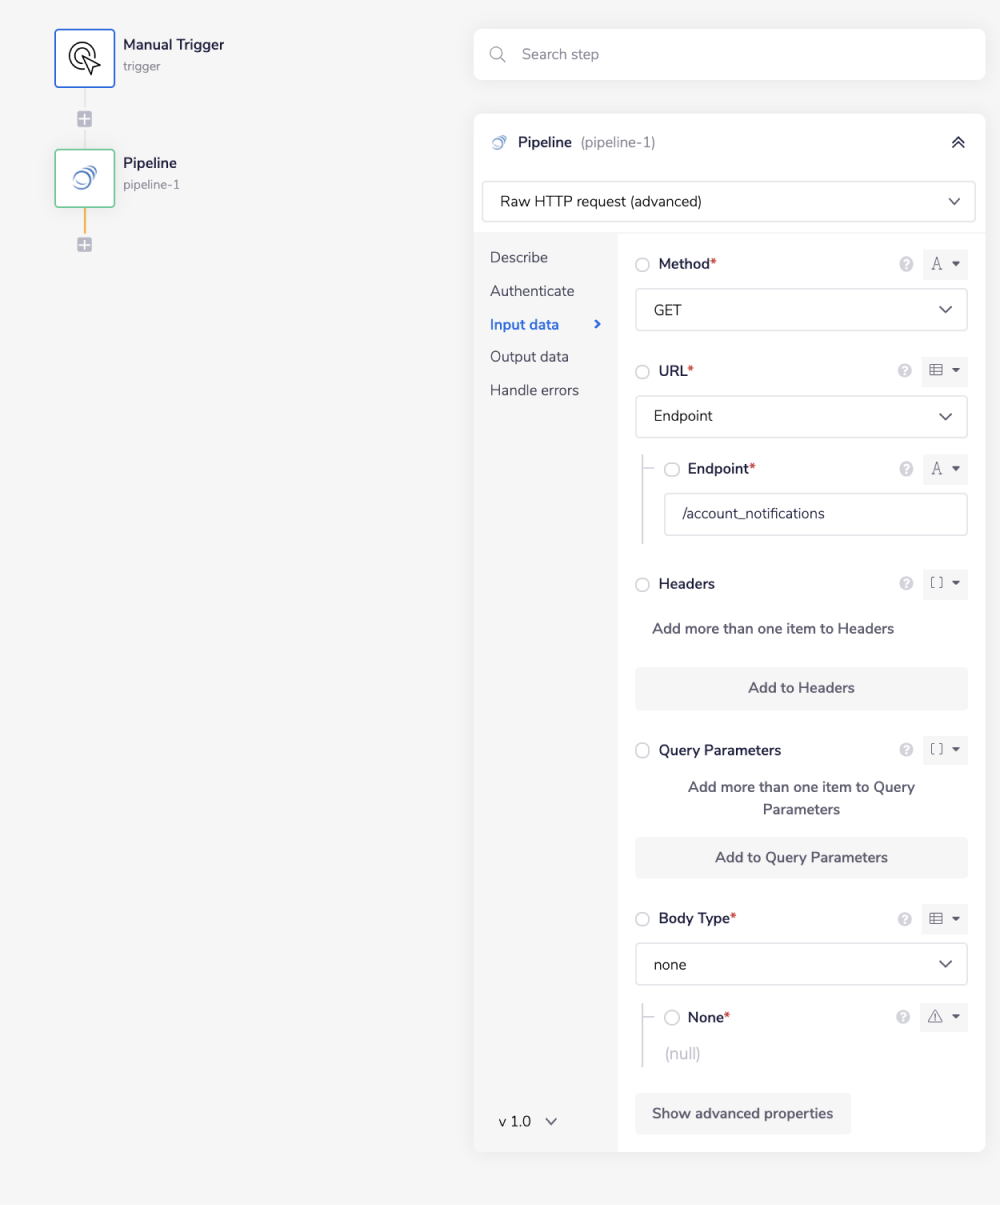Open the GET method dropdown

[x=801, y=310]
